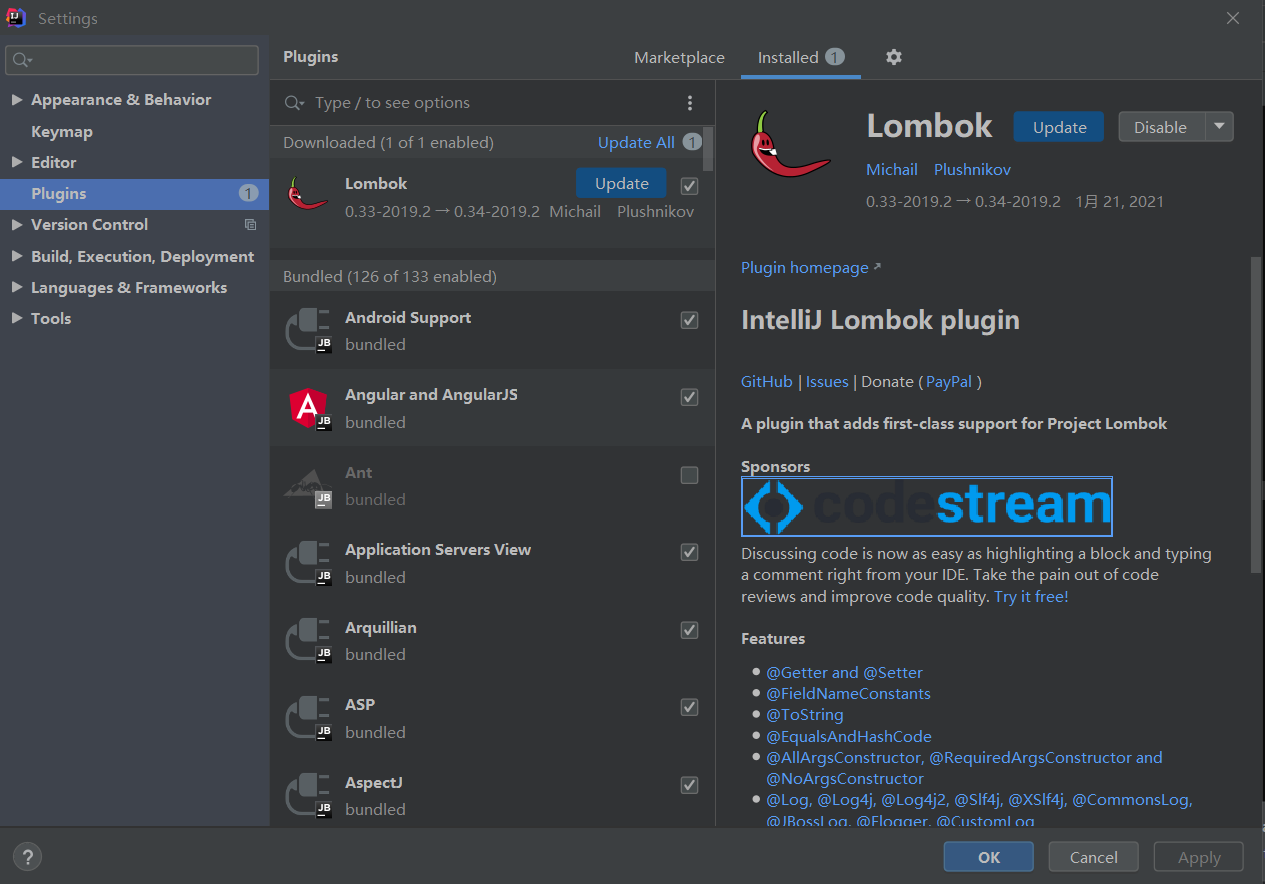Click the plugin details pane scrollbar
Viewport: 1265px width, 884px height.
1256,415
